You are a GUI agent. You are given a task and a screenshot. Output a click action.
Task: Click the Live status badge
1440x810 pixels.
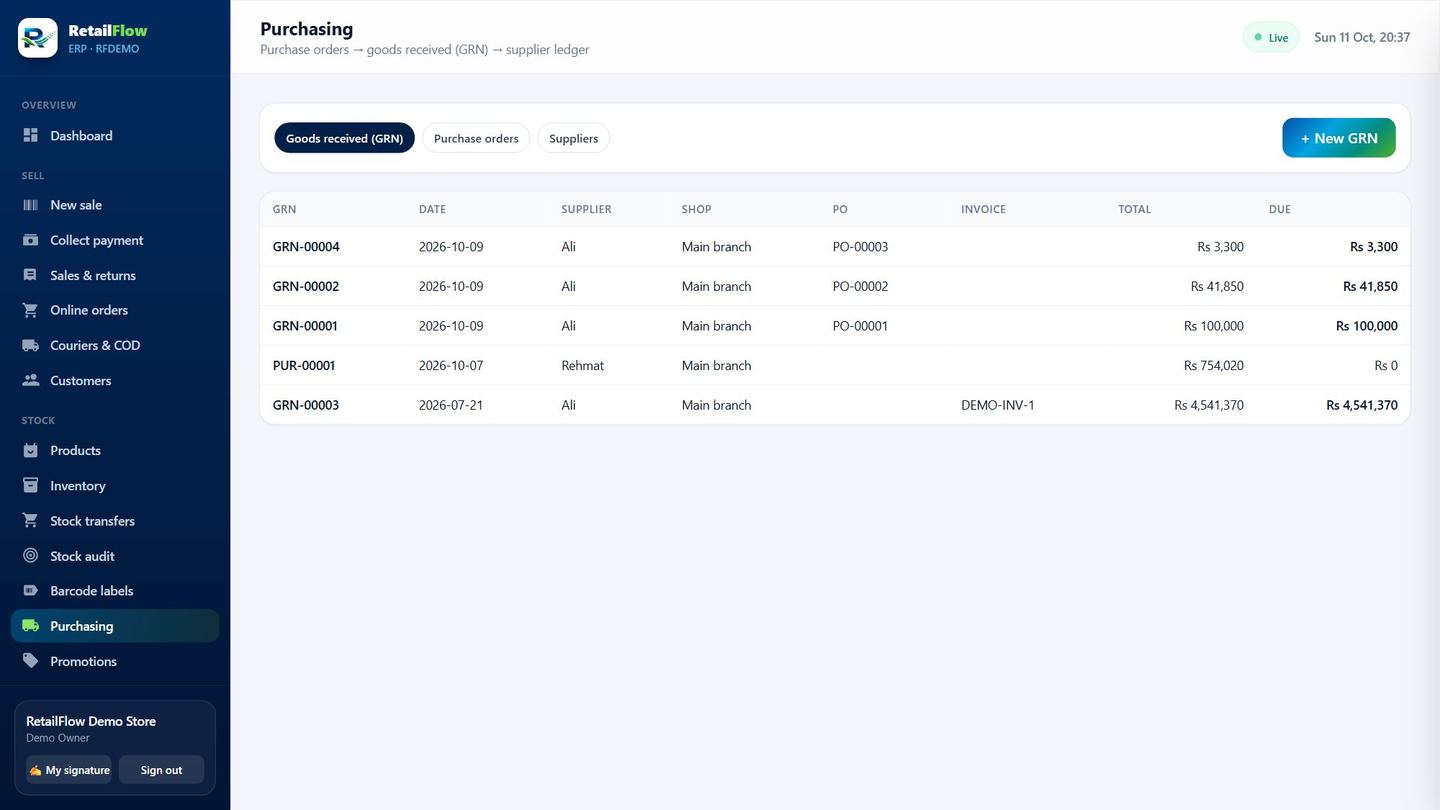point(1271,38)
